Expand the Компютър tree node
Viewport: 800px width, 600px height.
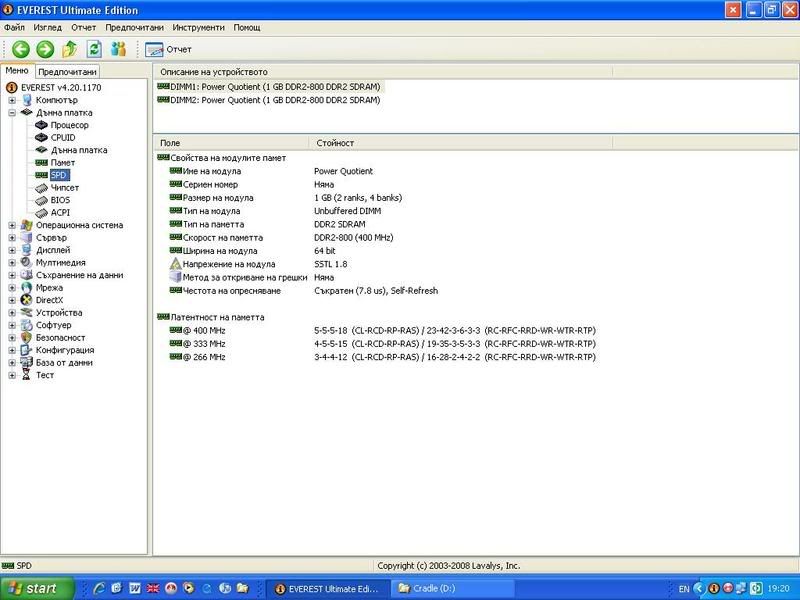pos(13,100)
